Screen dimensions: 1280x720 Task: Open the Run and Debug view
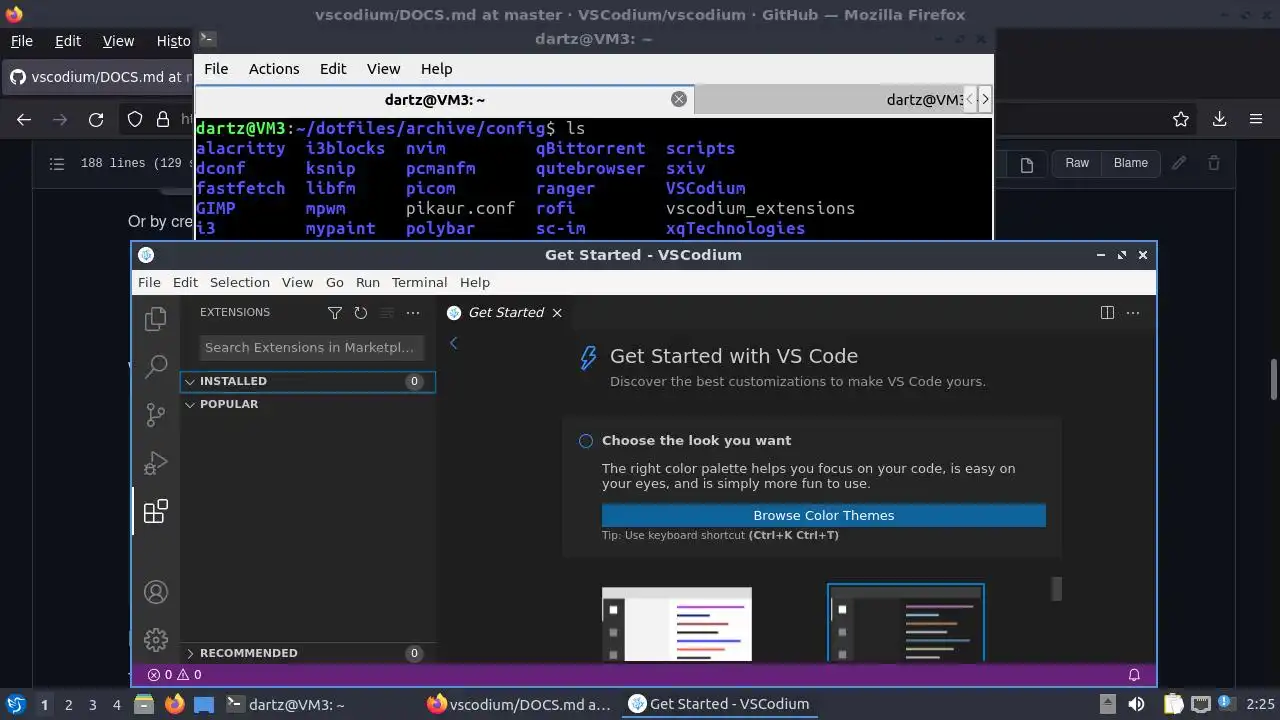[155, 463]
